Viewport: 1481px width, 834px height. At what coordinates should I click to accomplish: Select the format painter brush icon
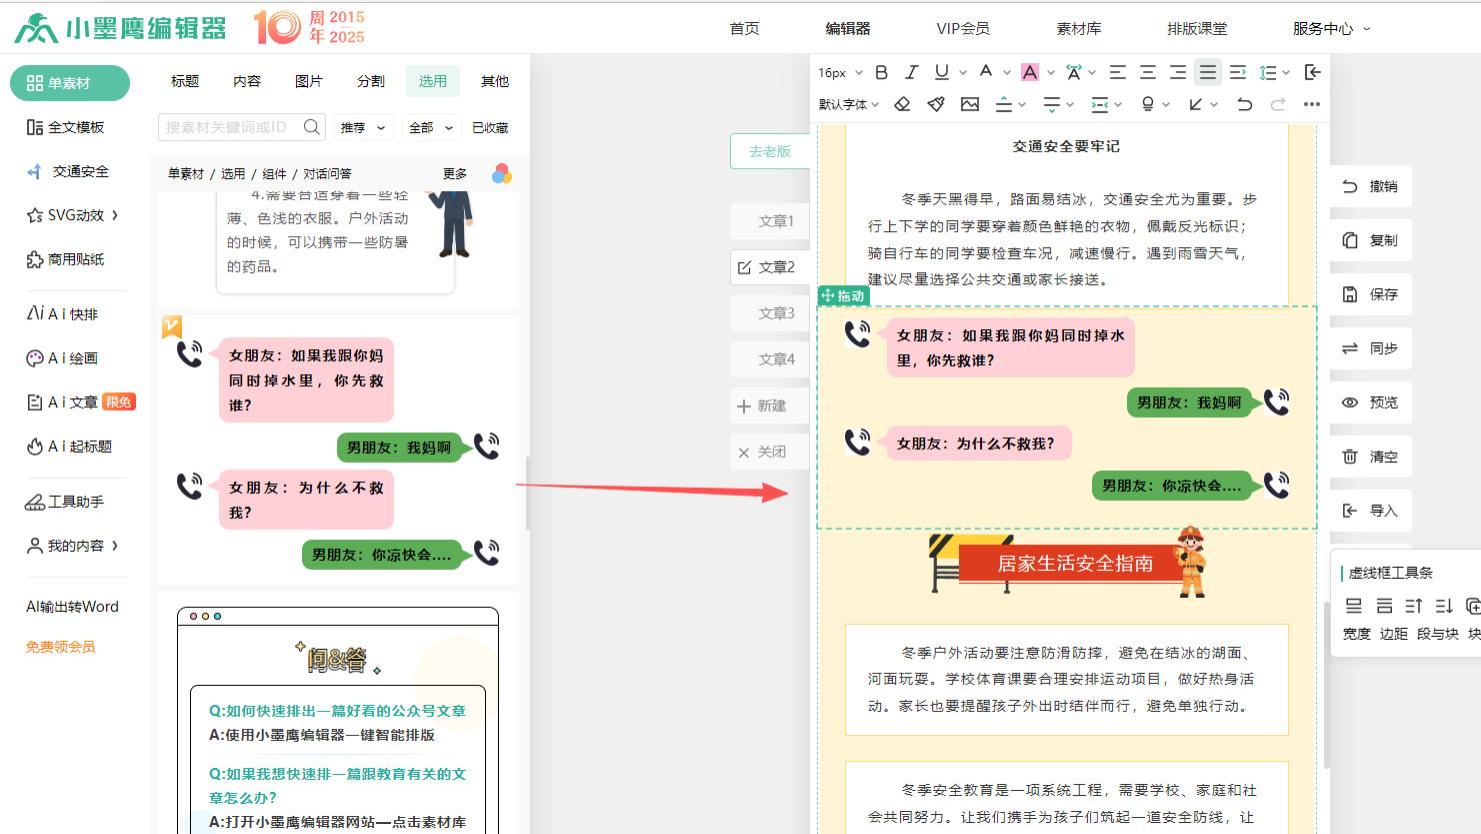[x=936, y=103]
